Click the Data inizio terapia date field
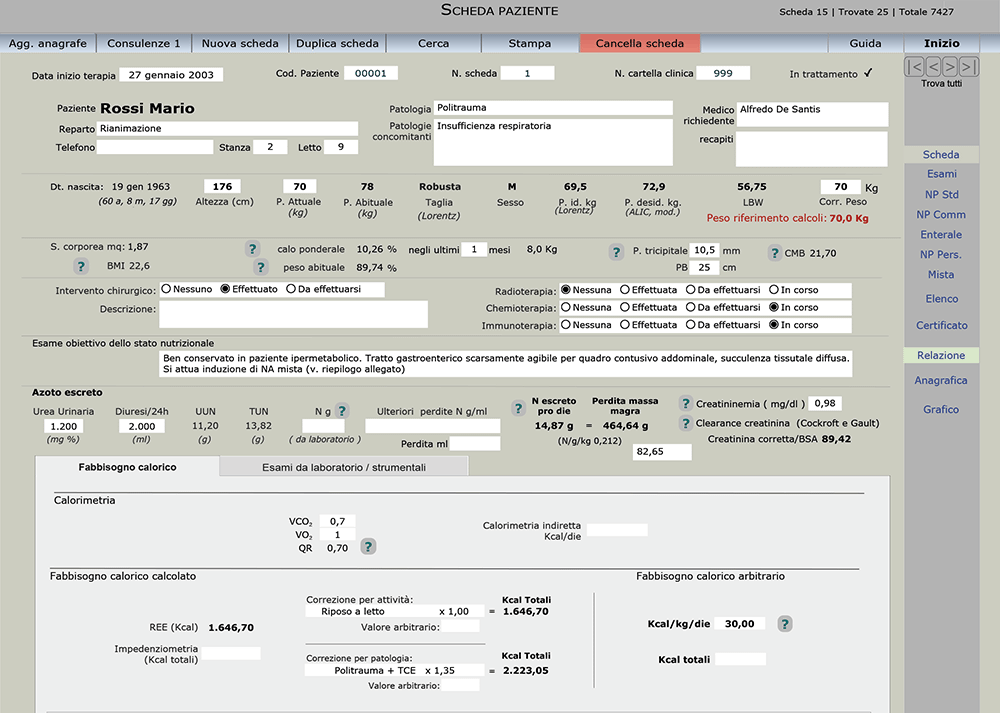1000x713 pixels. [x=171, y=75]
